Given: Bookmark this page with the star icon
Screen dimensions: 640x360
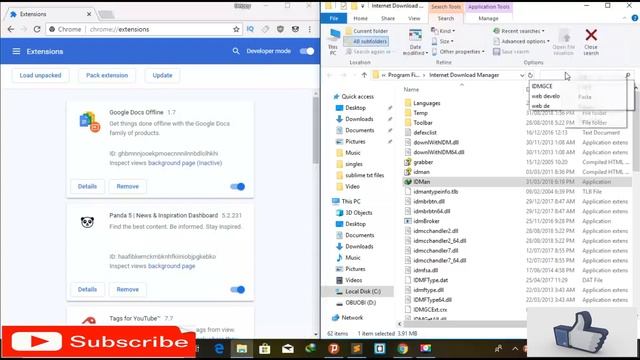Looking at the screenshot, I should pyautogui.click(x=236, y=29).
